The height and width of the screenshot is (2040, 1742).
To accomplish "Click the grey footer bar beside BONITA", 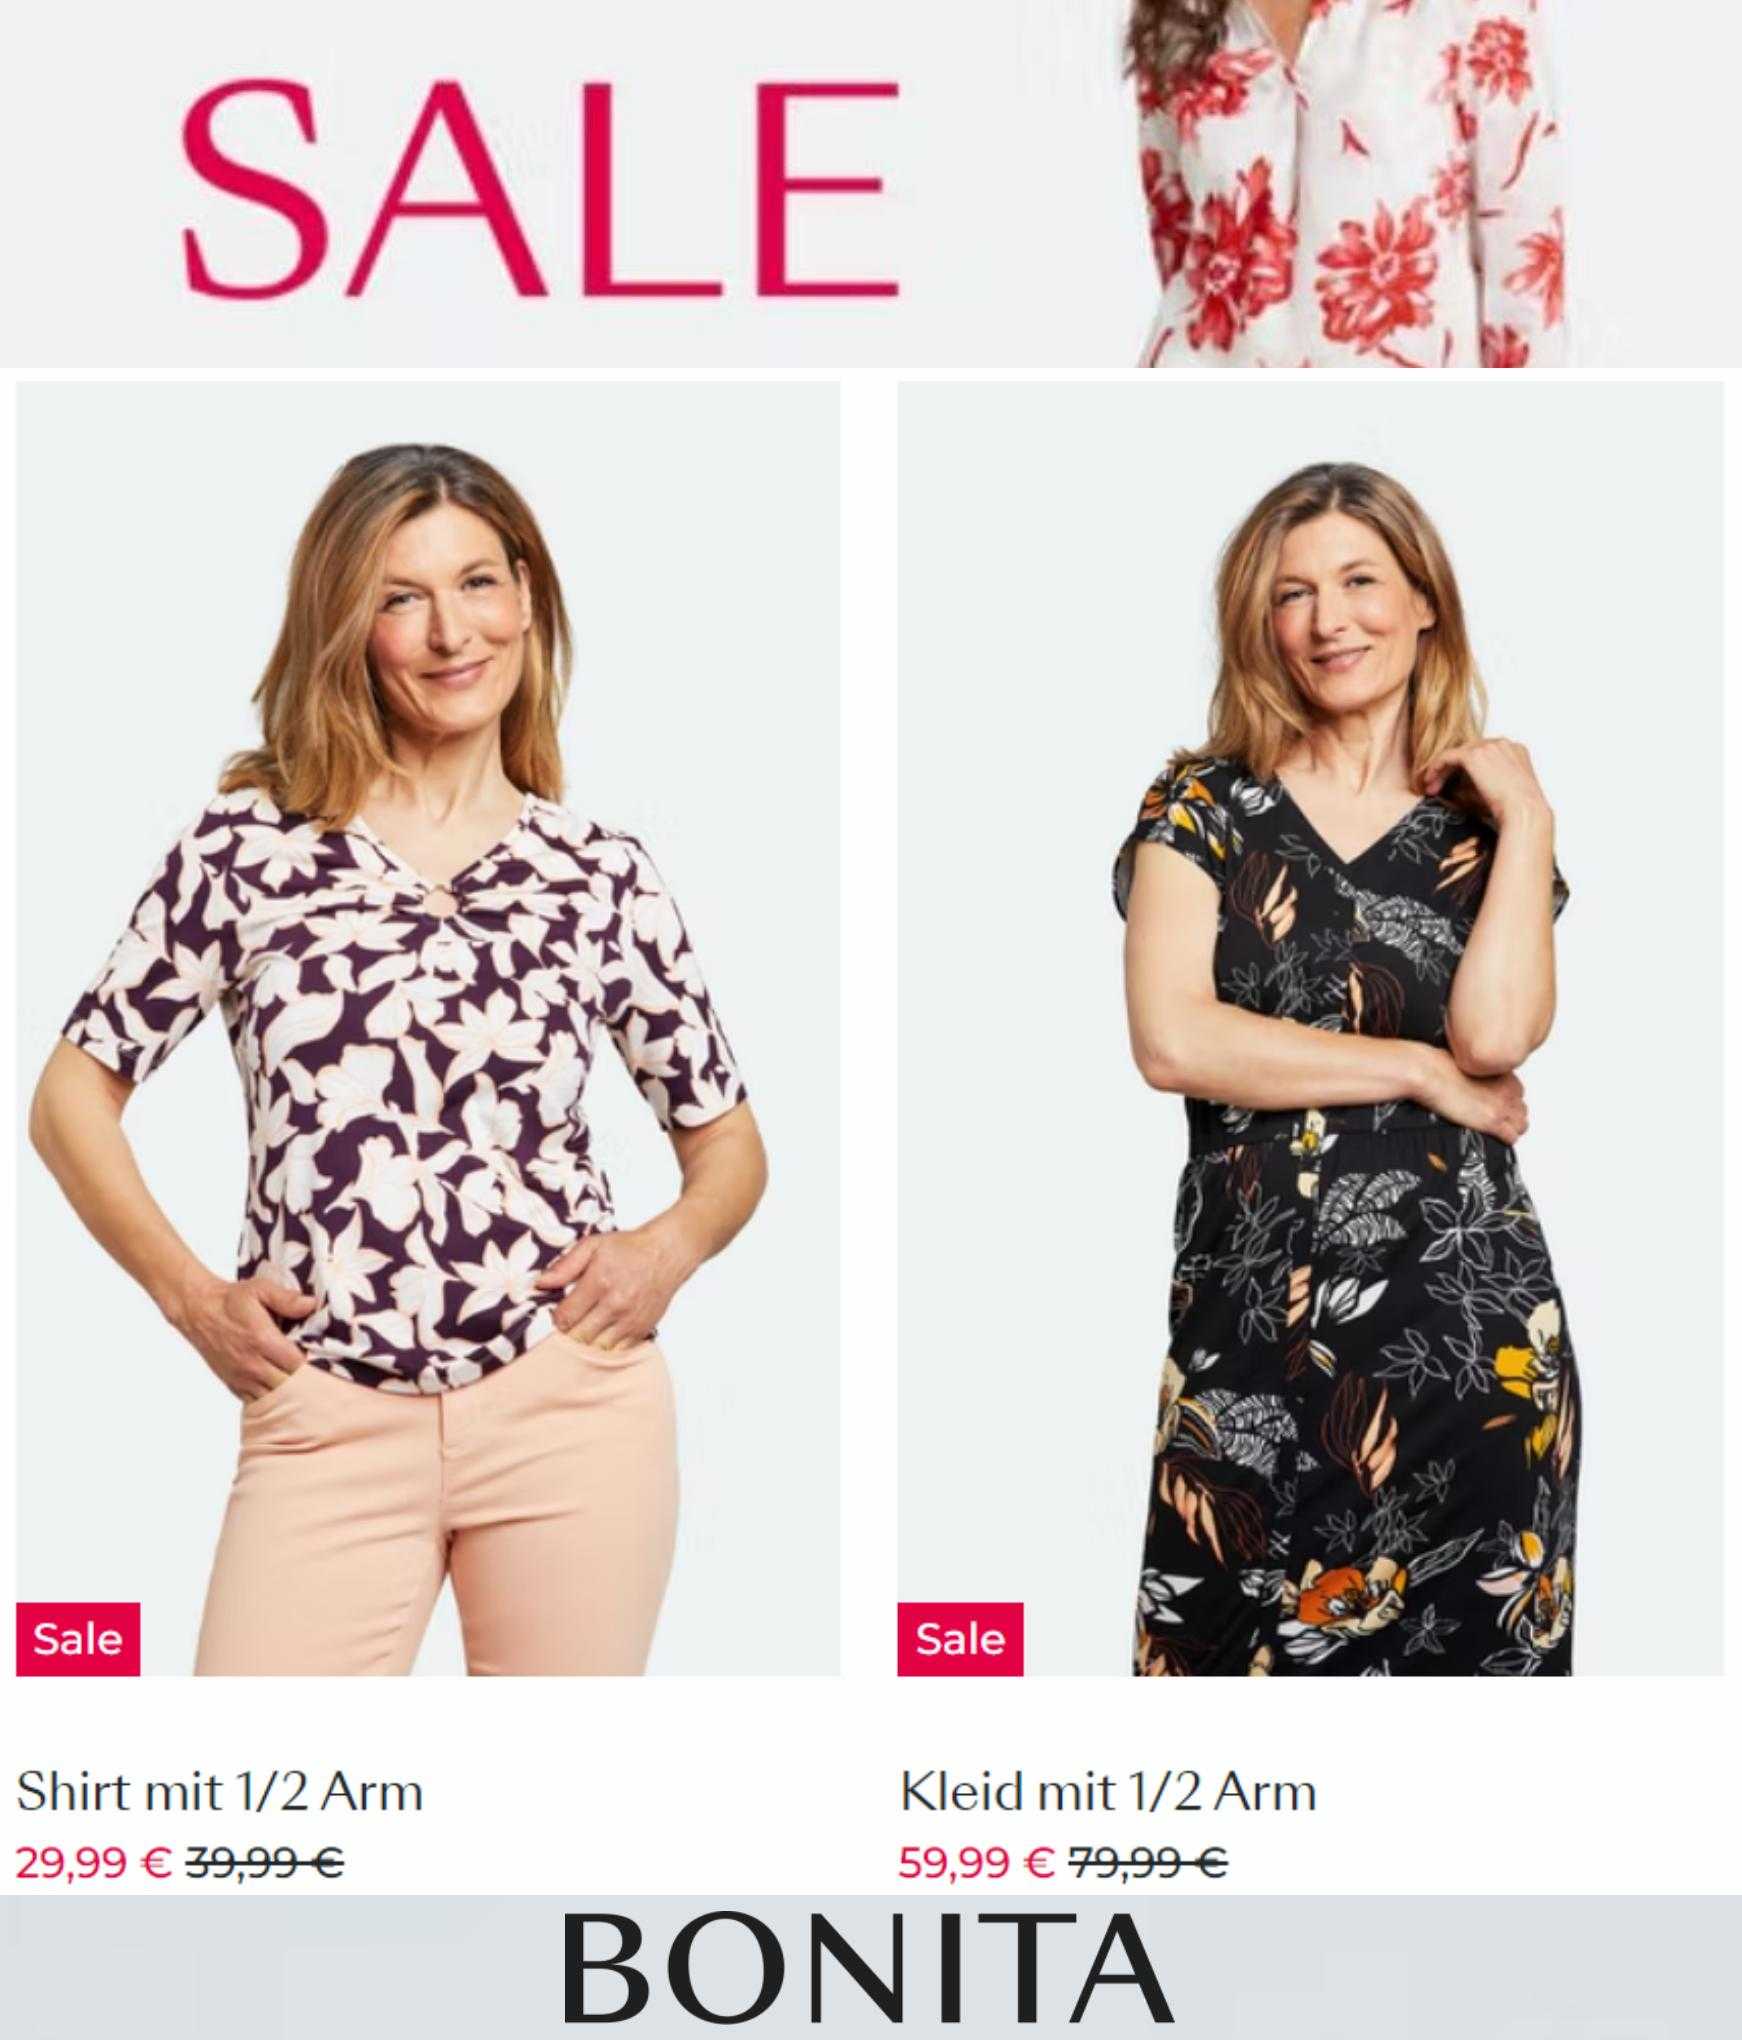I will point(280,1968).
